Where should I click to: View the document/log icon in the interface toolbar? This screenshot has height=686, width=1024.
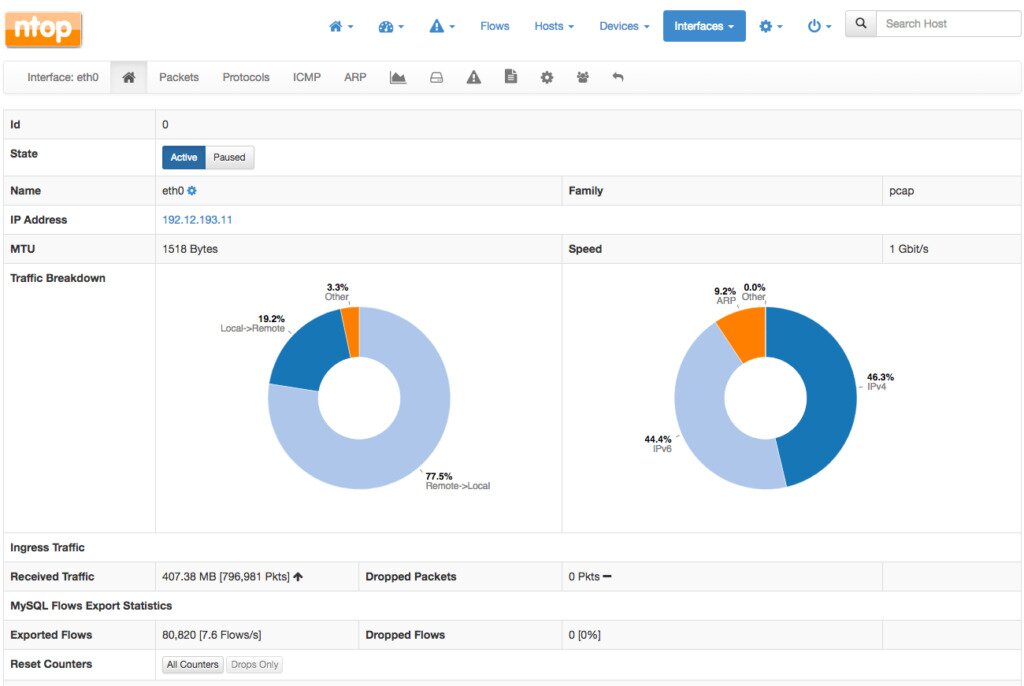511,77
